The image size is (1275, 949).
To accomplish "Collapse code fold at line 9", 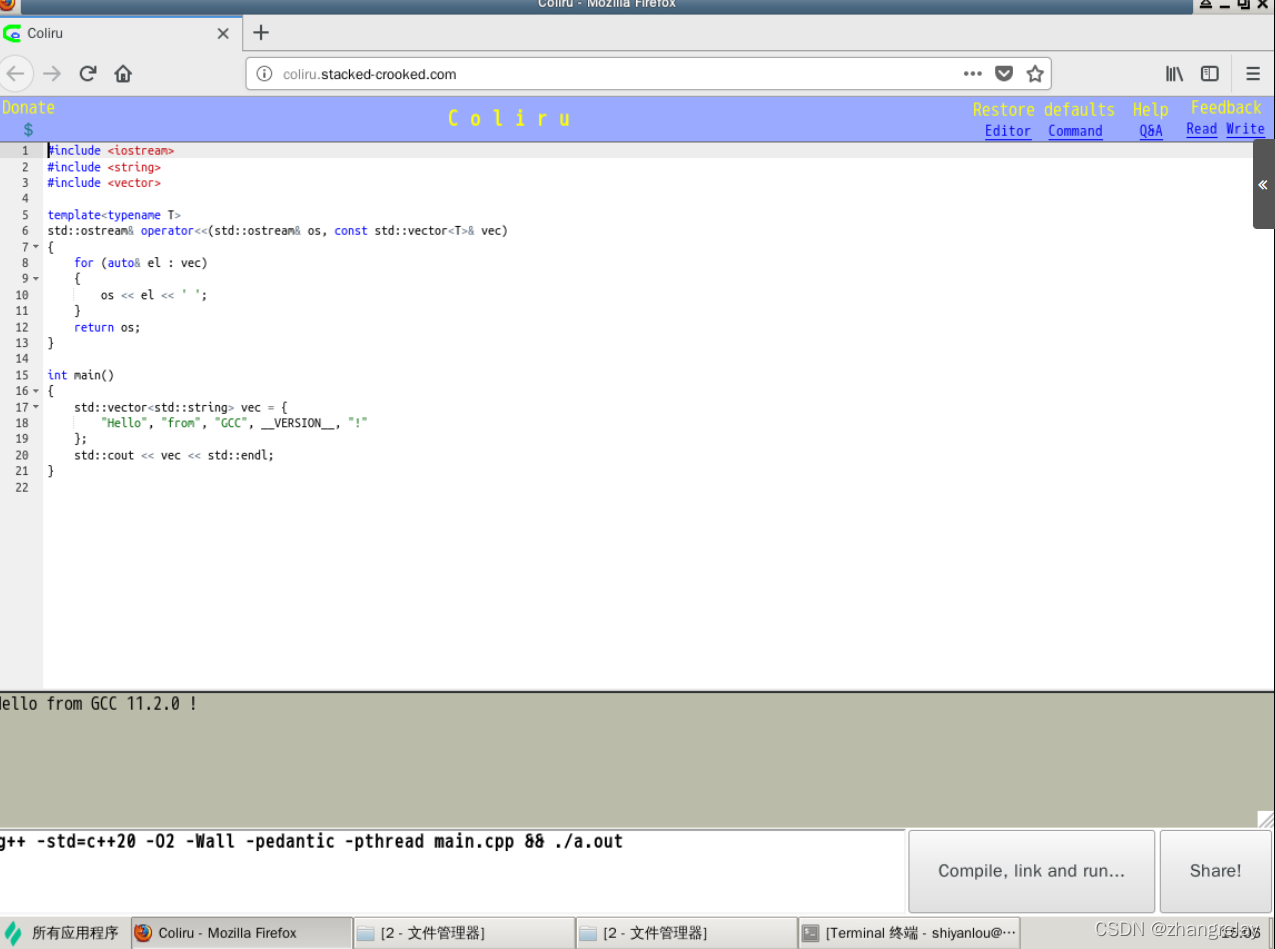I will (x=37, y=279).
